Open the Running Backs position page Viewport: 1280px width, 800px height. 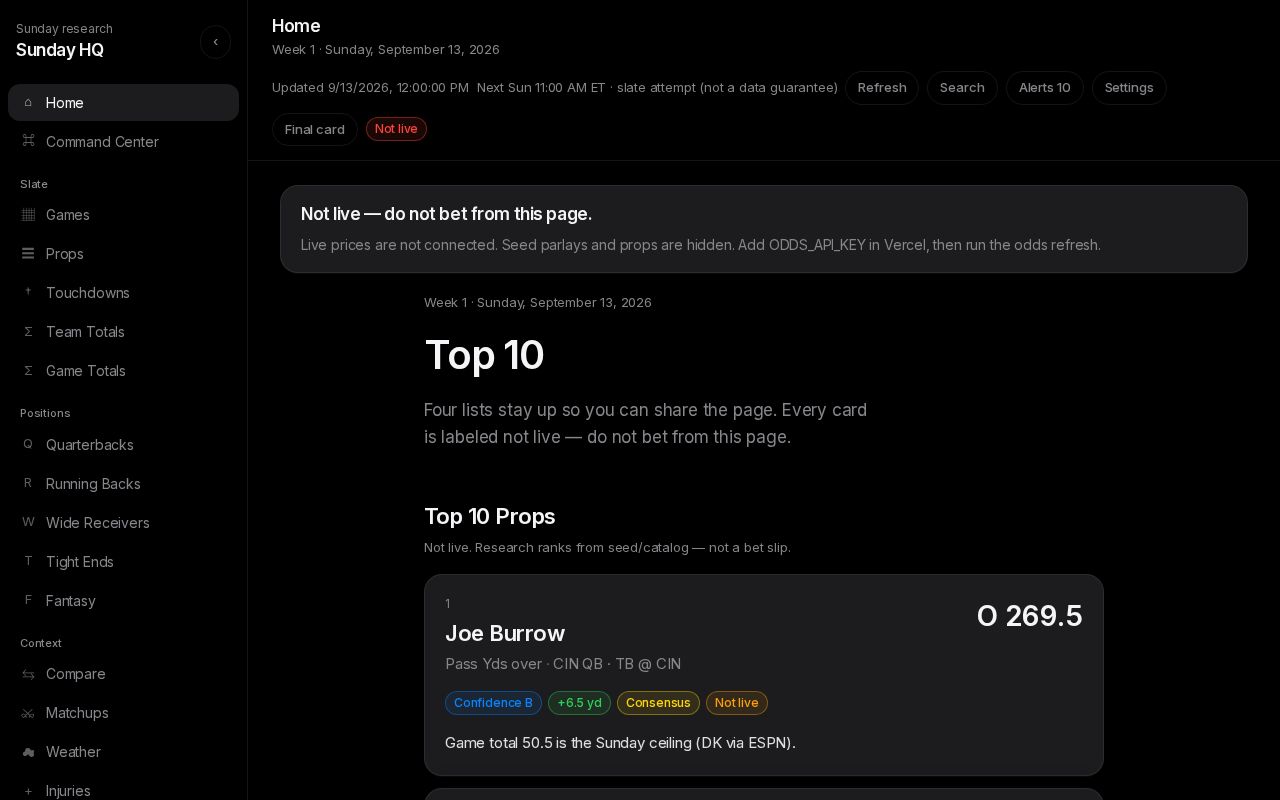[x=123, y=484]
